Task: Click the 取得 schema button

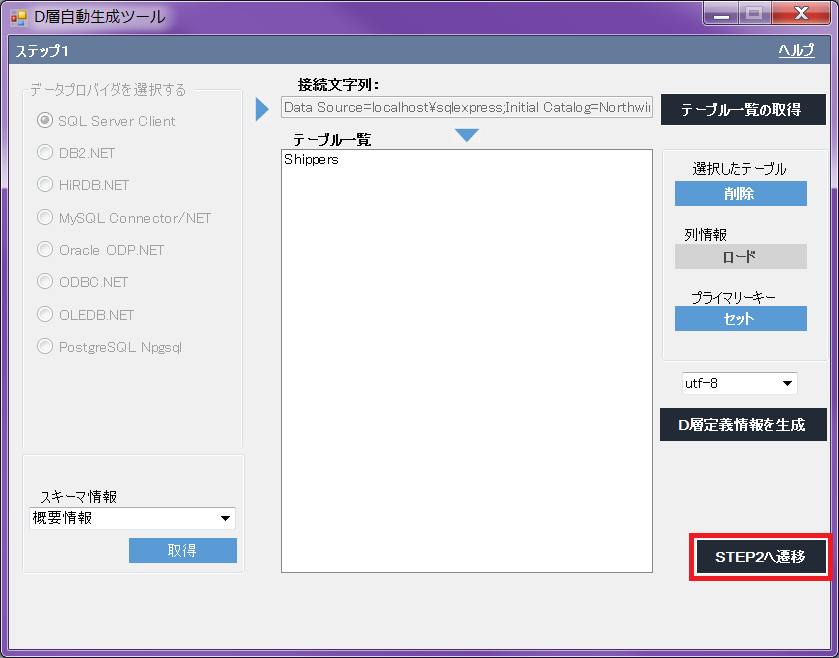Action: 182,551
